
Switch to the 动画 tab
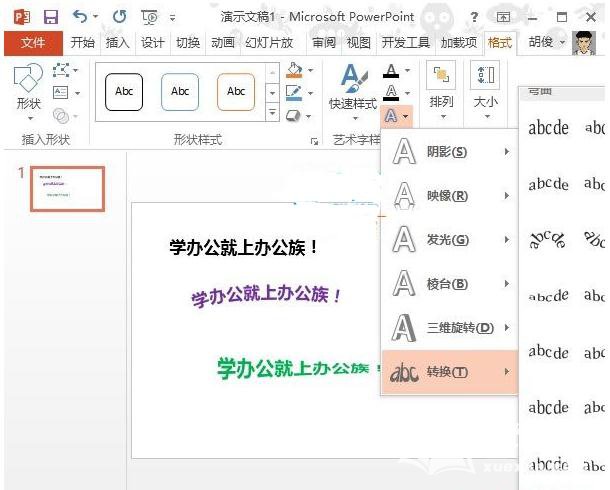point(223,42)
